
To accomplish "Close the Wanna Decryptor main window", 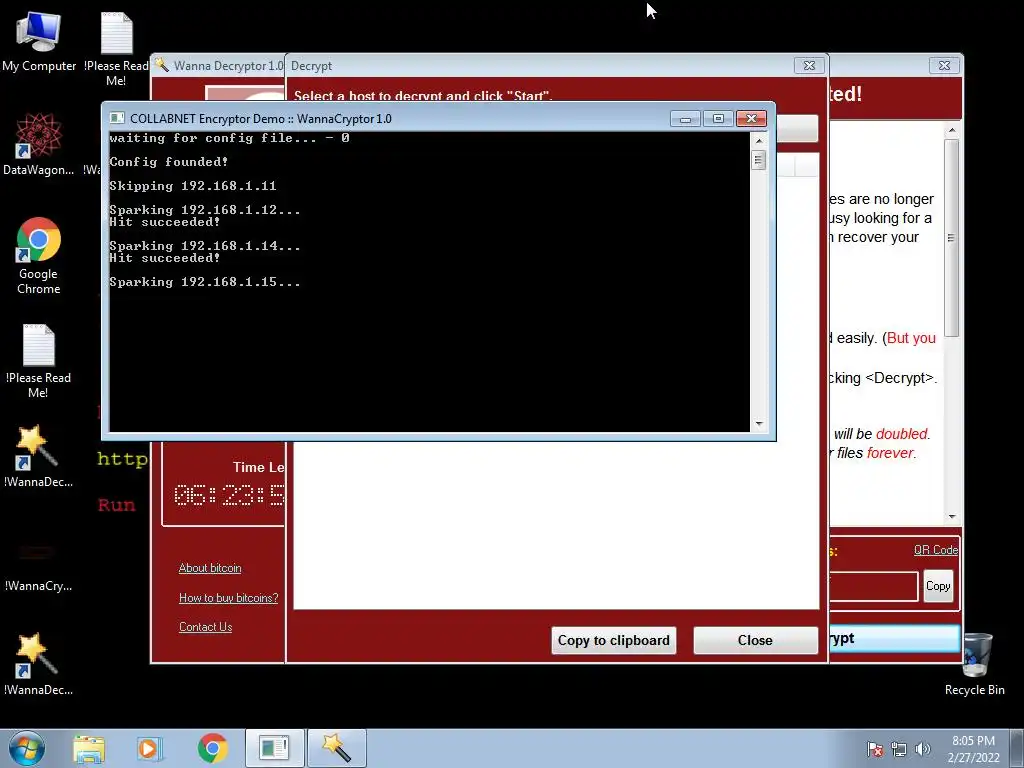I will click(944, 65).
